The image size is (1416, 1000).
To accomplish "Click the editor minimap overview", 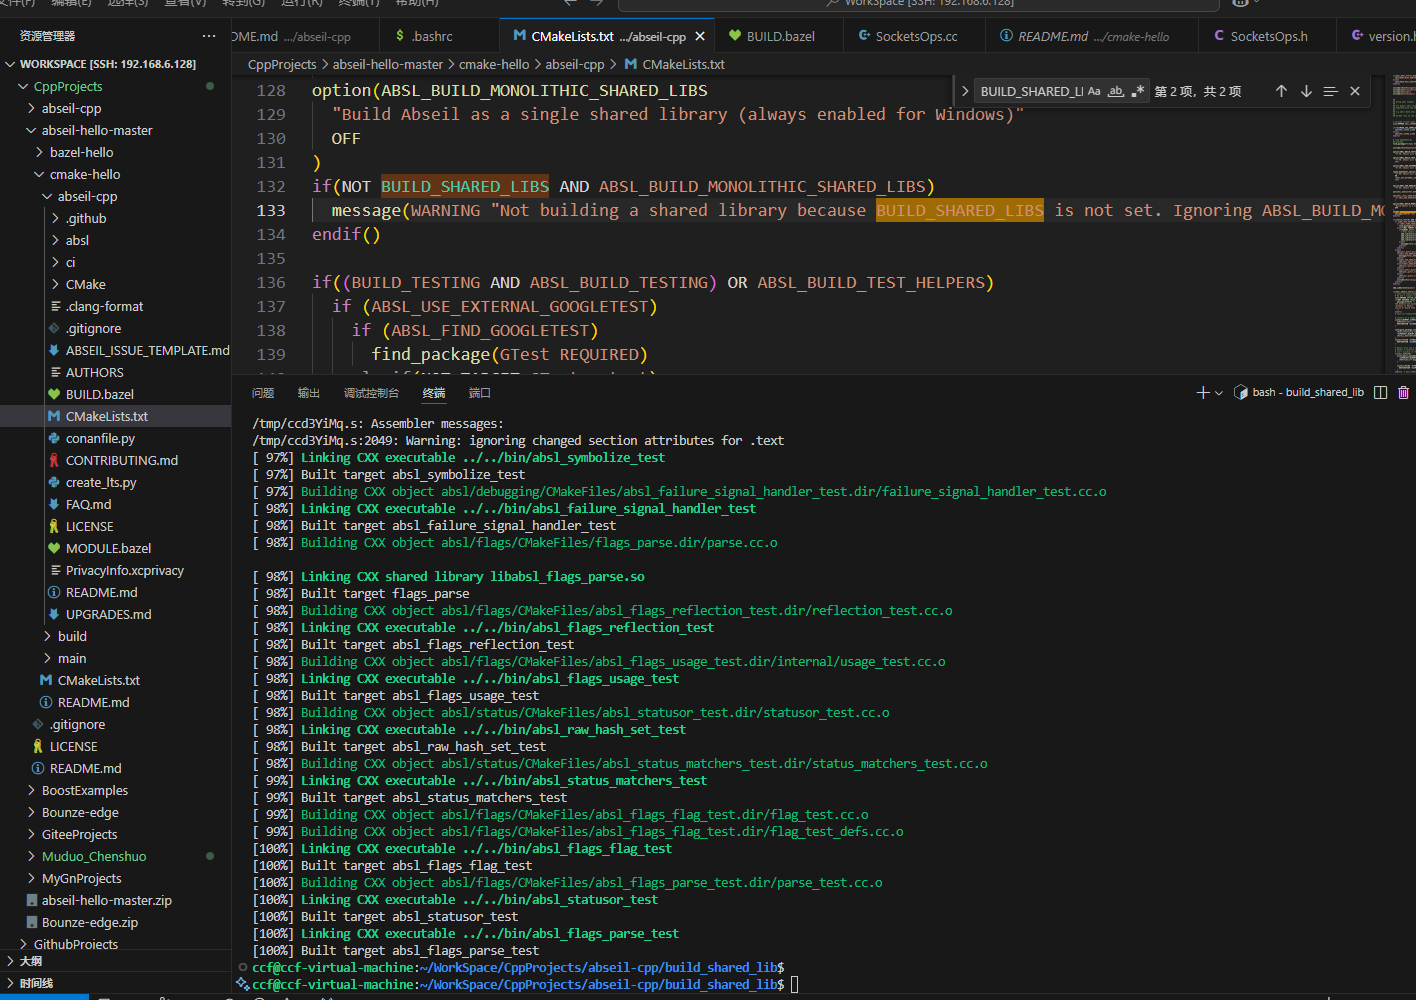I will pyautogui.click(x=1401, y=222).
